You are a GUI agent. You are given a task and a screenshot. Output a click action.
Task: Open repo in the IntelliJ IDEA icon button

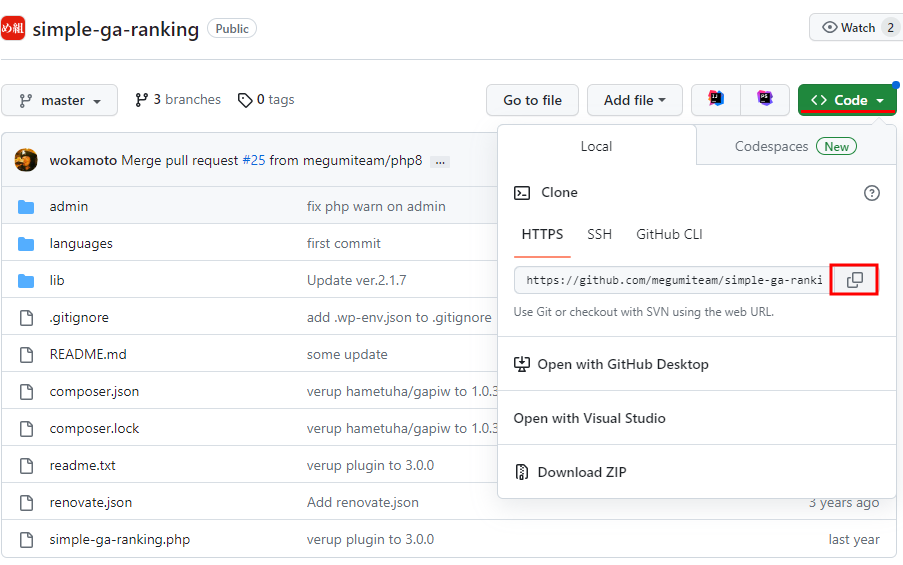pyautogui.click(x=716, y=99)
